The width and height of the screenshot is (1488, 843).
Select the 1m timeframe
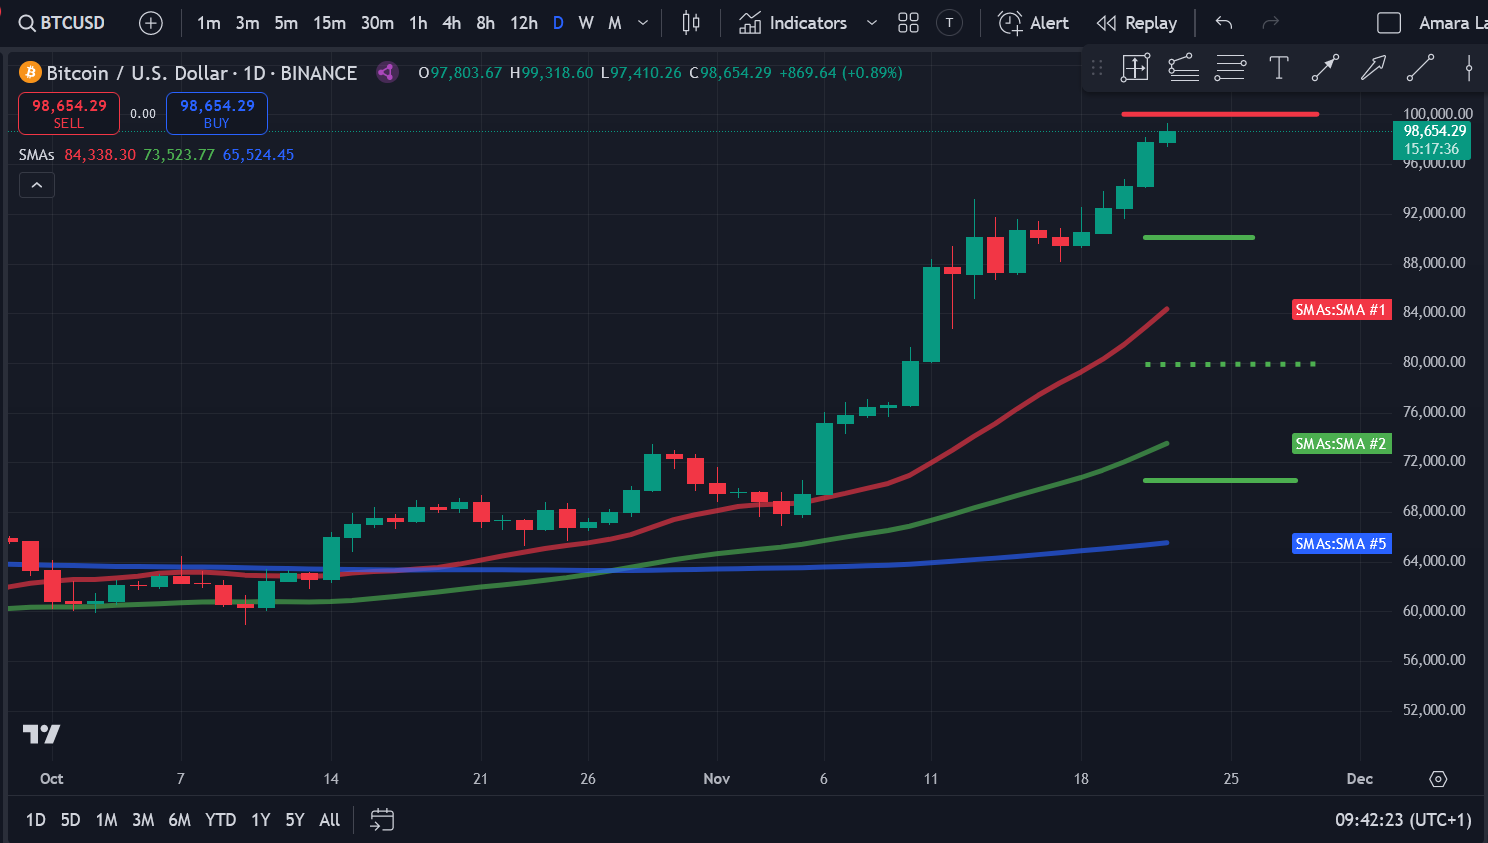[x=208, y=23]
